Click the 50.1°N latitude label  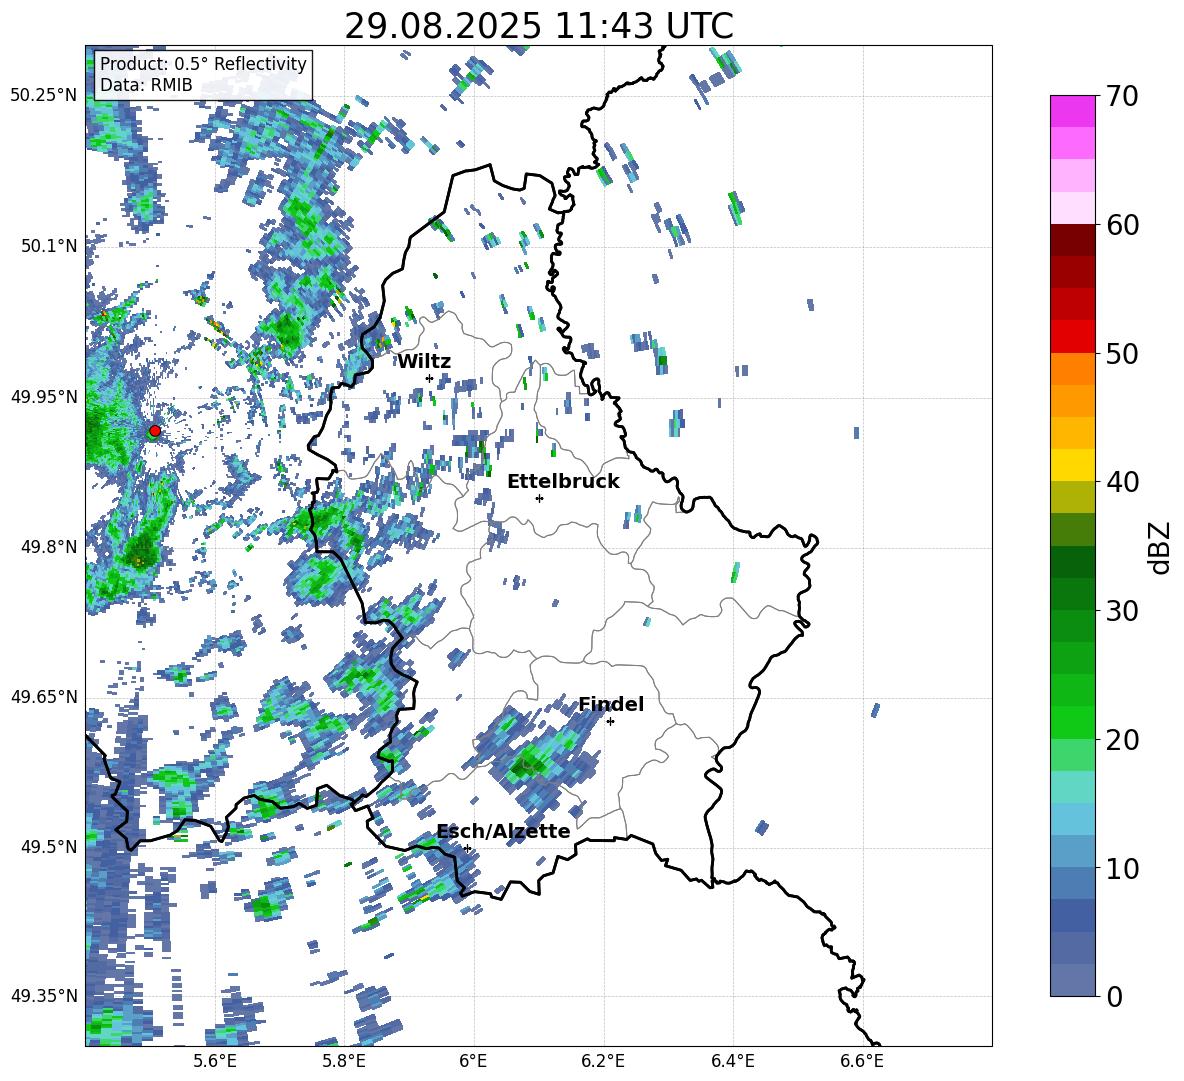pyautogui.click(x=50, y=246)
